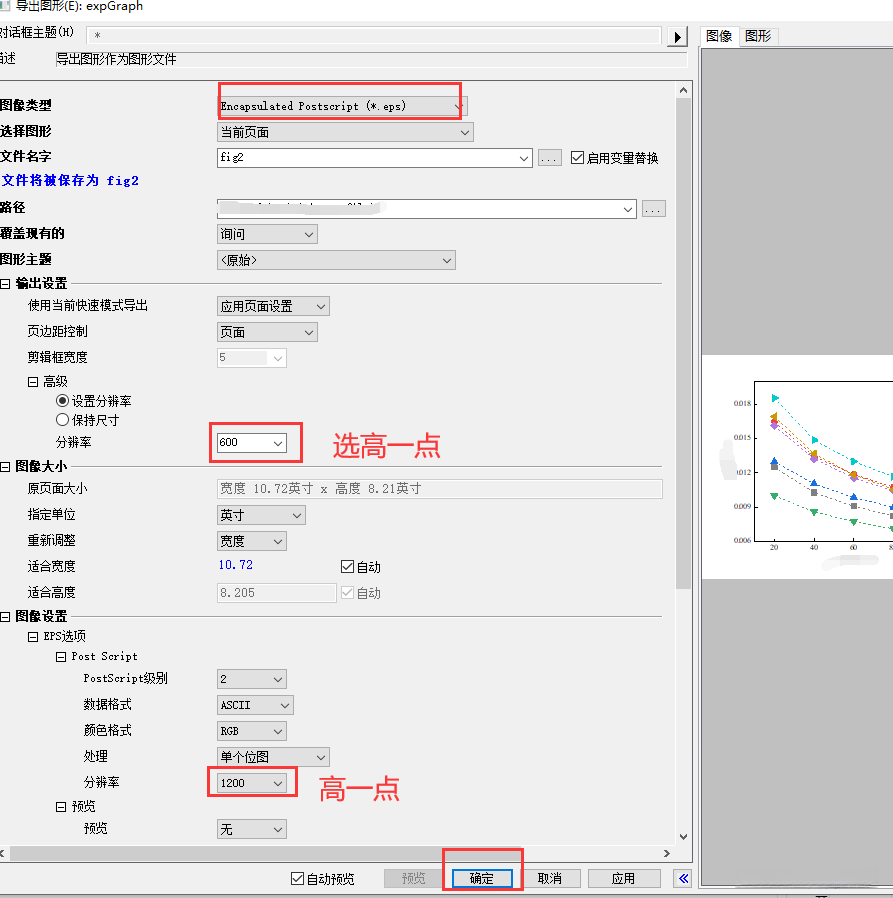Click disabled 剪辑框宽度 dropdown showing 5
Screen dimensions: 893x898
point(251,358)
